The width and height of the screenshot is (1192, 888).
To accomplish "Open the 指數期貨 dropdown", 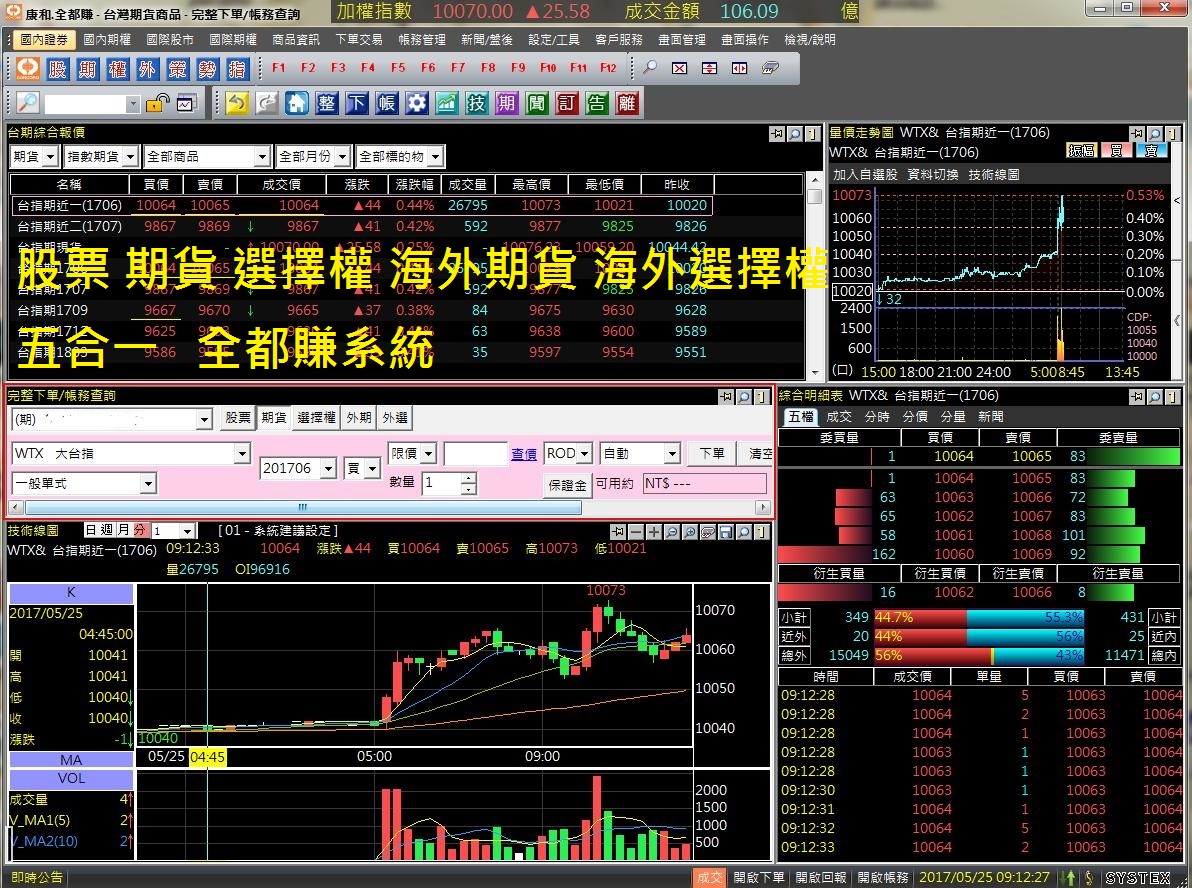I will point(130,157).
